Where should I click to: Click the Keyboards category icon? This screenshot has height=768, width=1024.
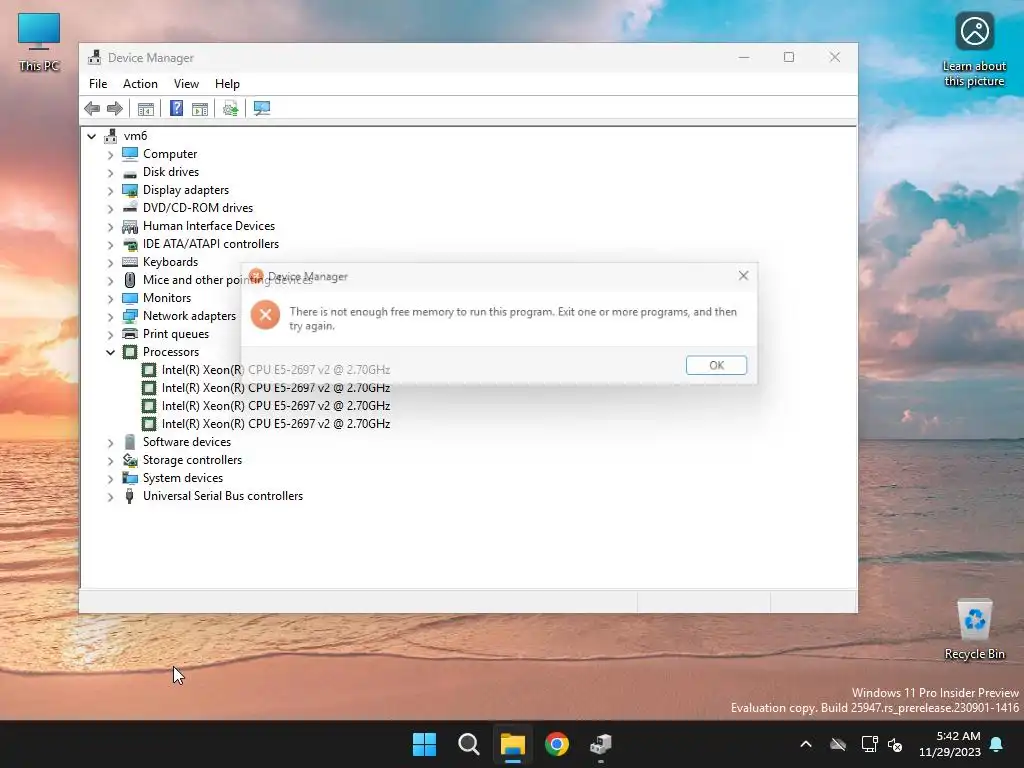click(x=130, y=262)
